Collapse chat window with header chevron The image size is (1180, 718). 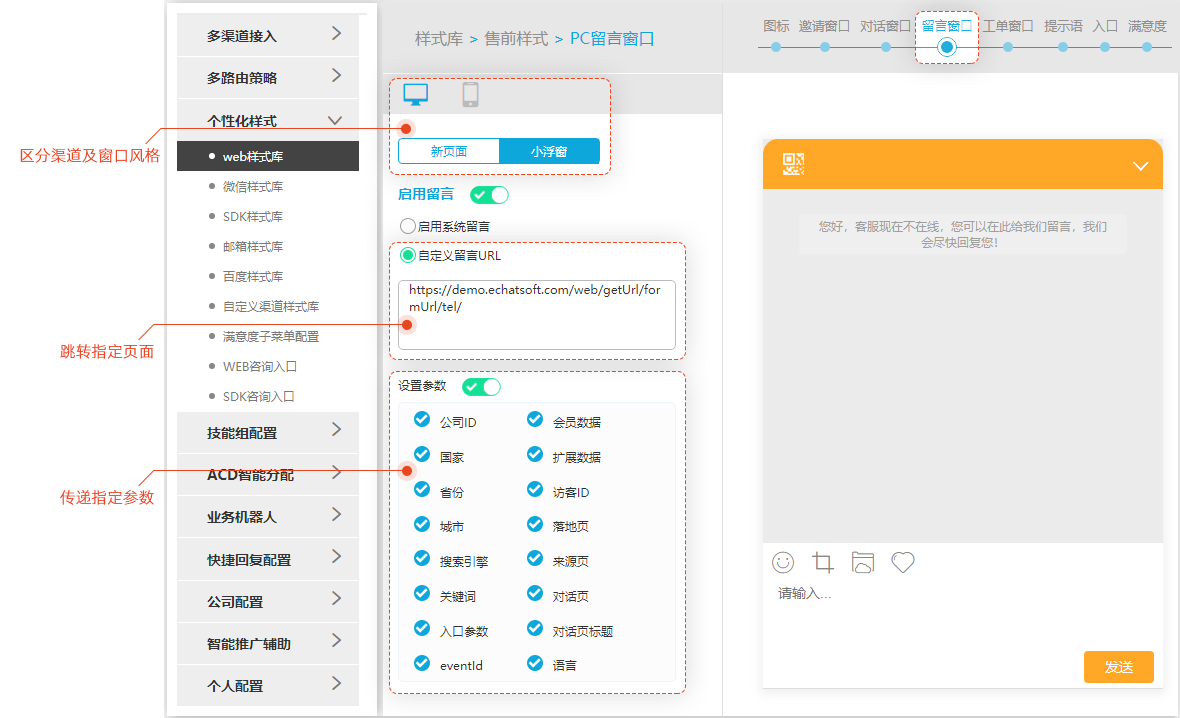coord(1140,166)
